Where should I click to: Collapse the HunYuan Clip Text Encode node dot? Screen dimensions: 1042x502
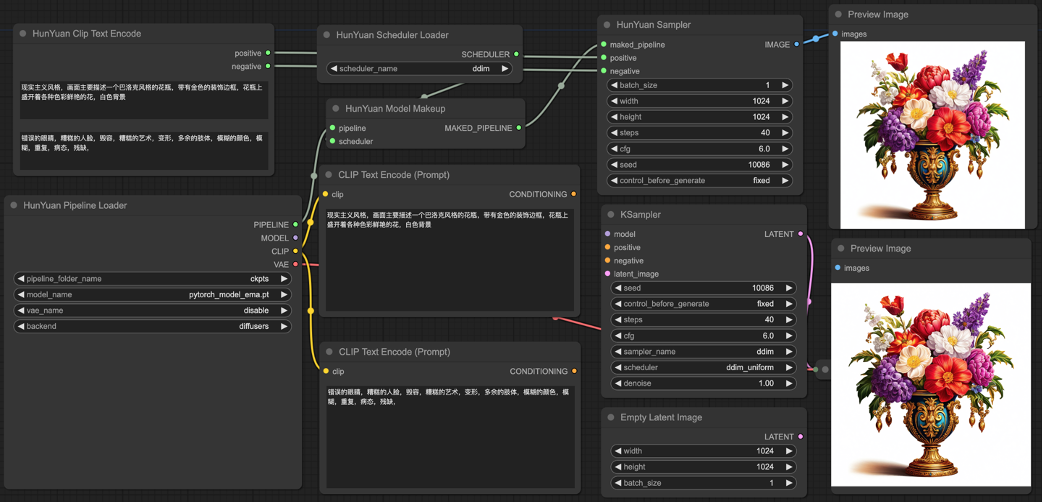(x=21, y=34)
